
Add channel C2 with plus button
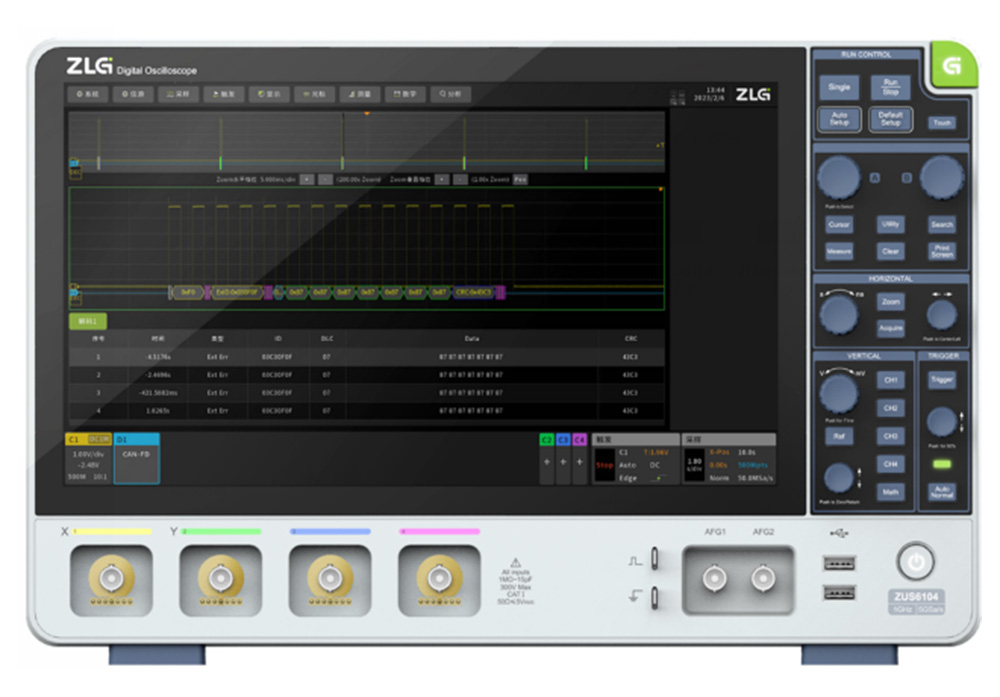pos(546,461)
